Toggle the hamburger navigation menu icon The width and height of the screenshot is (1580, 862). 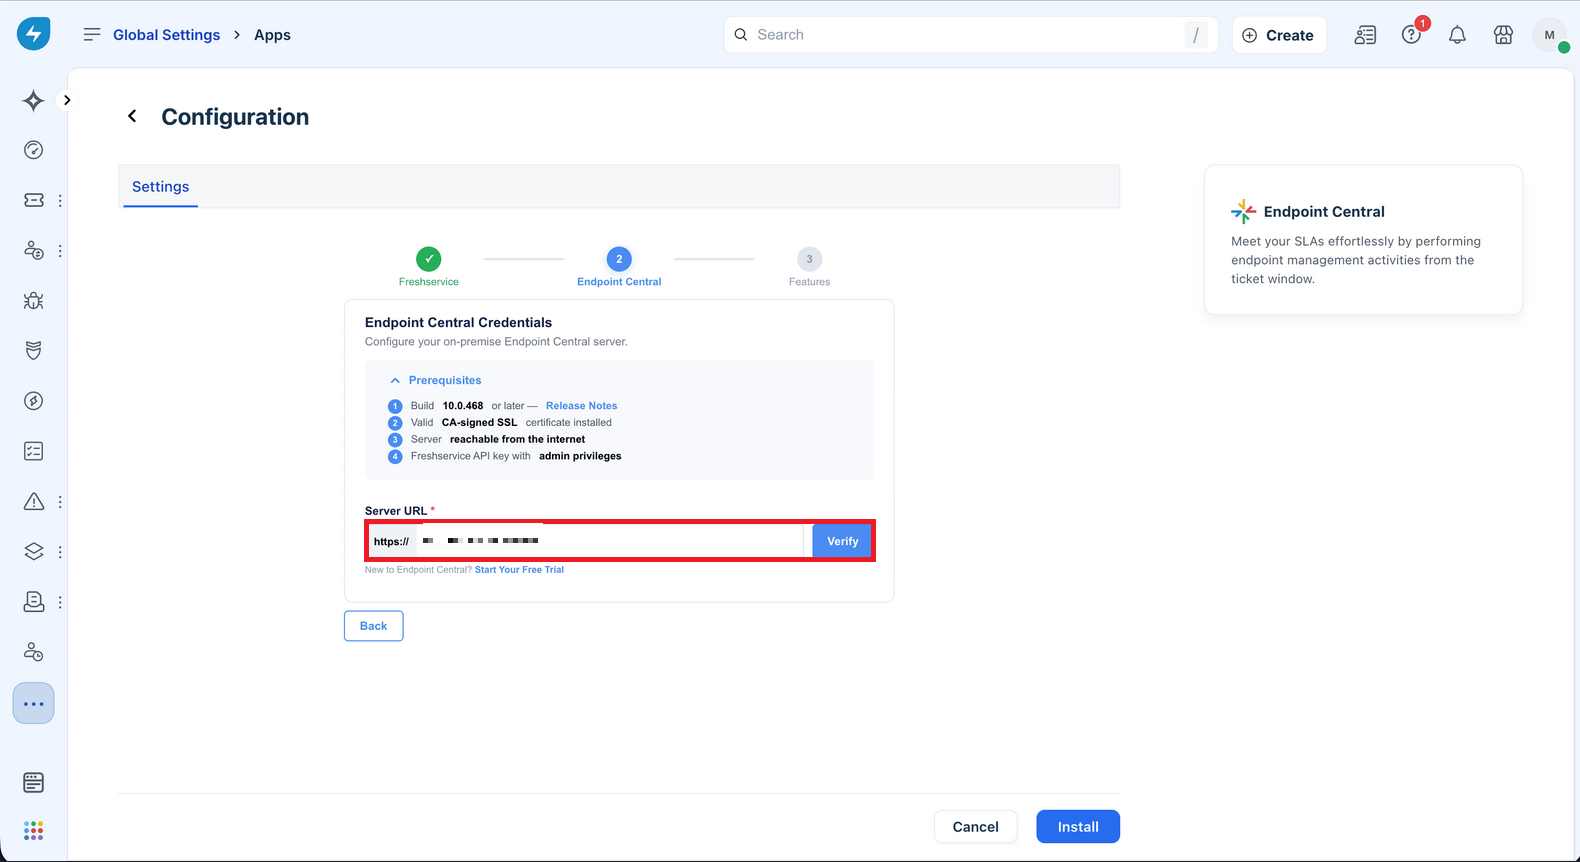tap(92, 34)
